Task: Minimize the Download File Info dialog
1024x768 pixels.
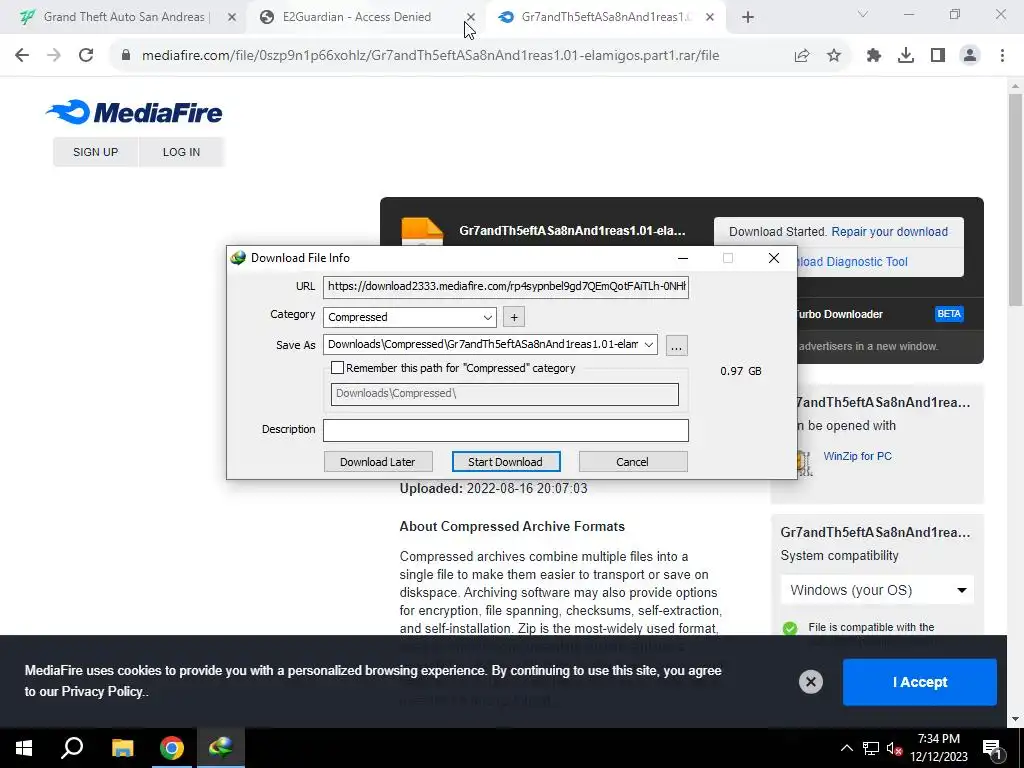Action: click(x=682, y=258)
